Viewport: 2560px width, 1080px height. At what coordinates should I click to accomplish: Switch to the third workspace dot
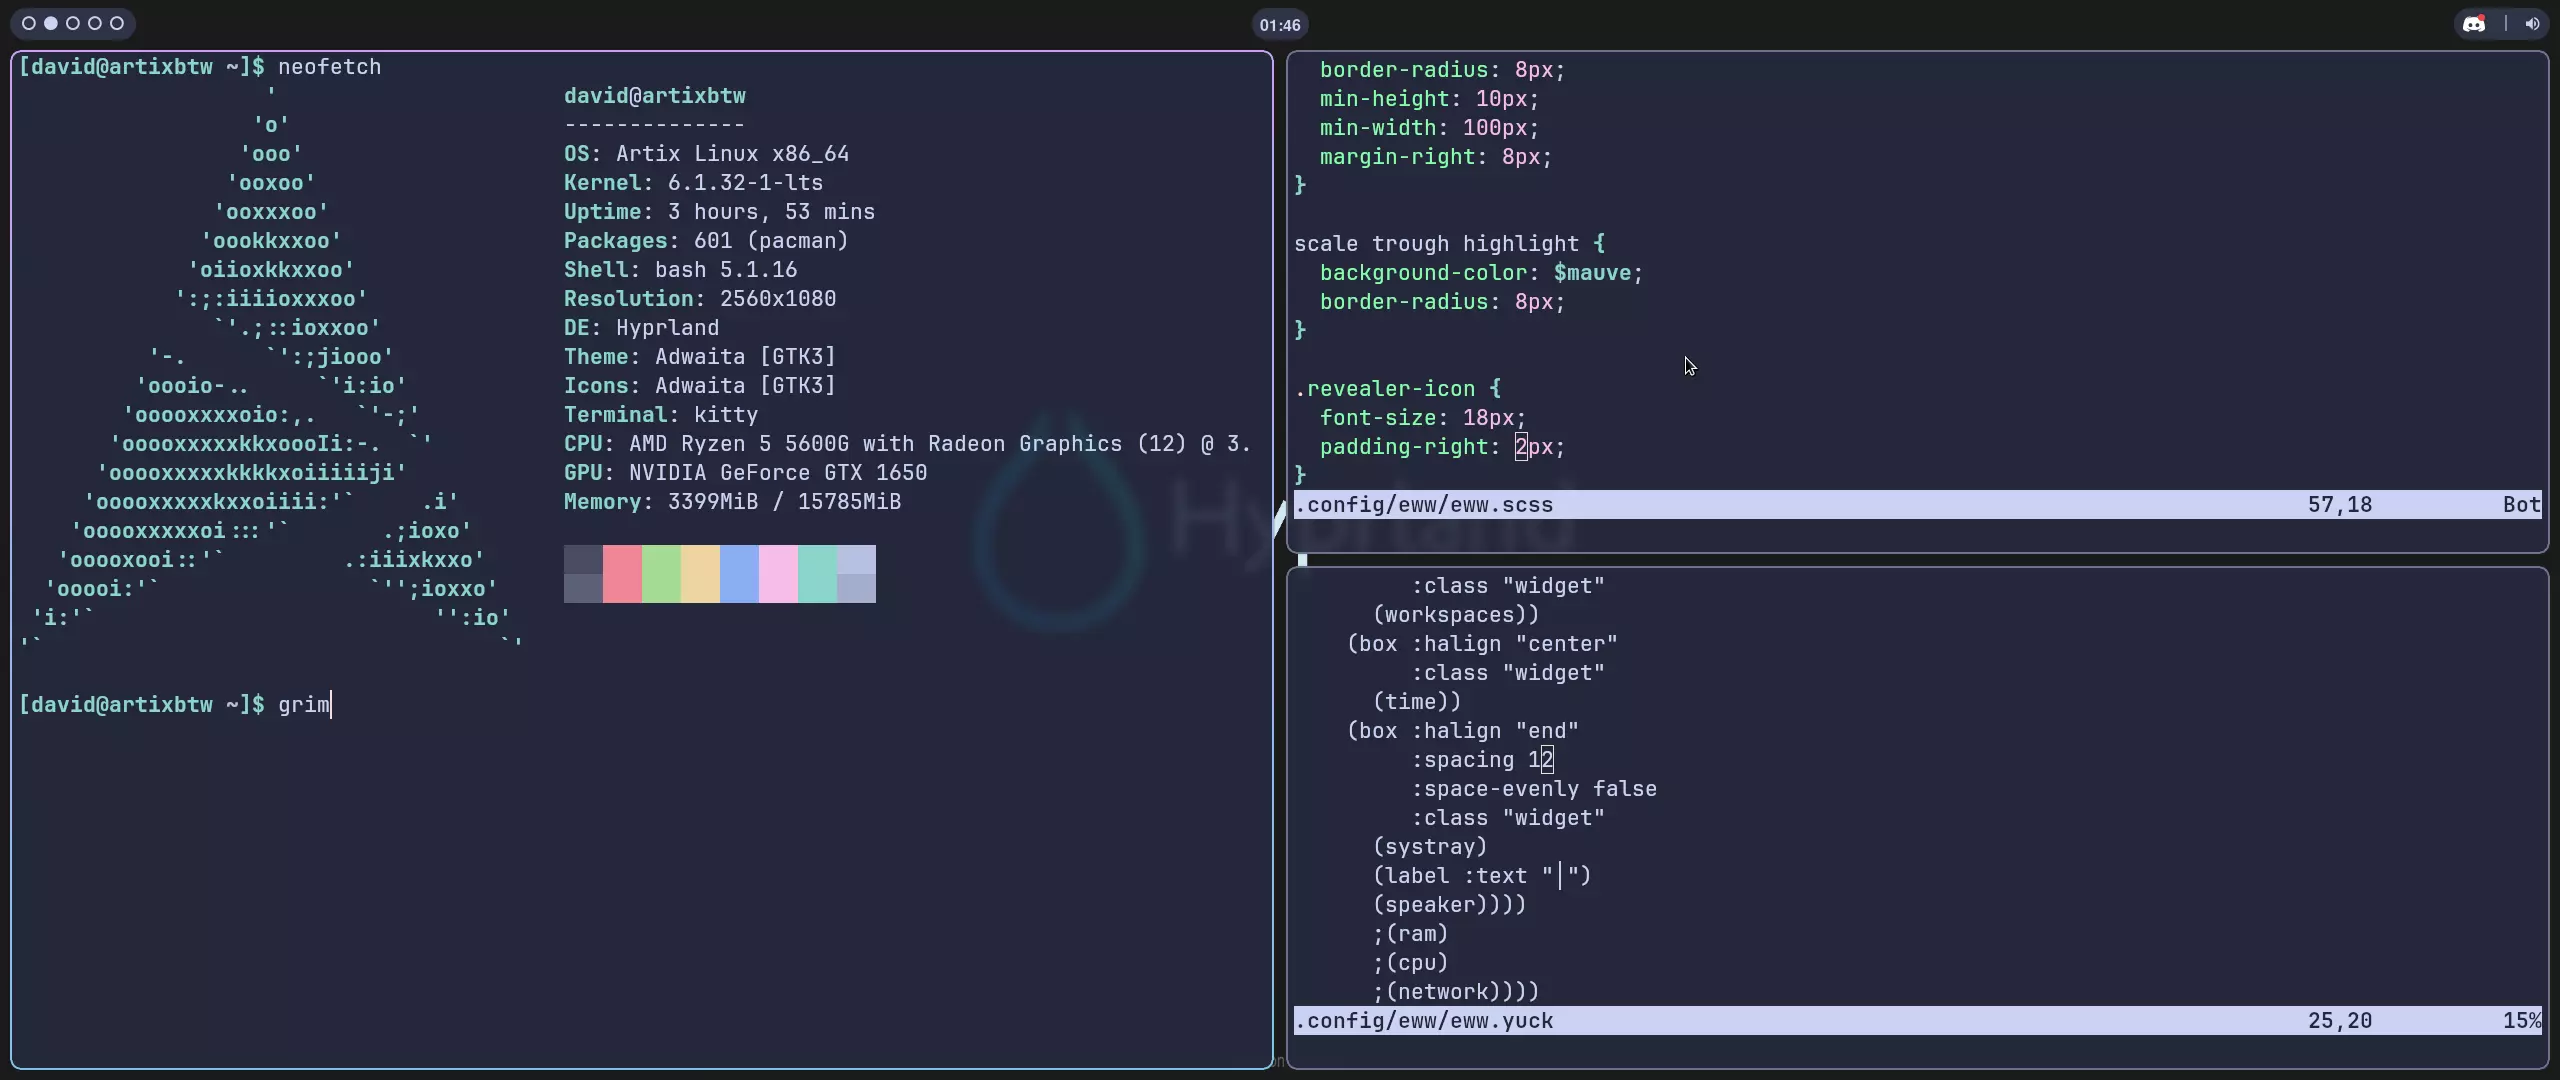[73, 23]
